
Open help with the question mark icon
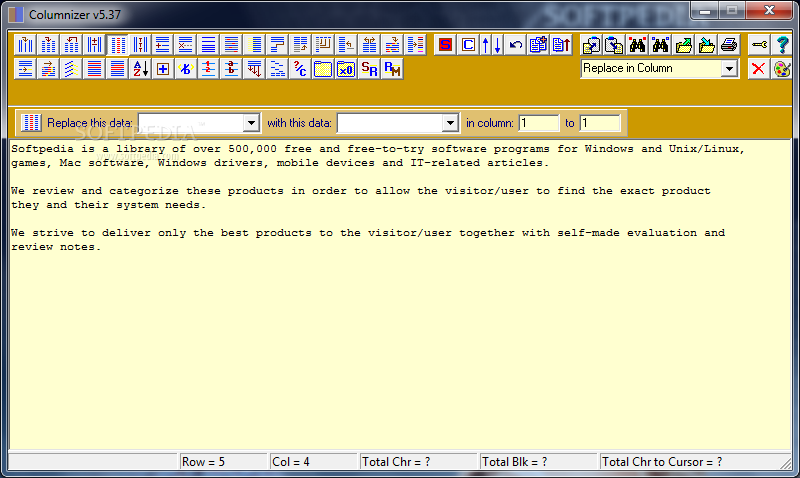point(782,45)
